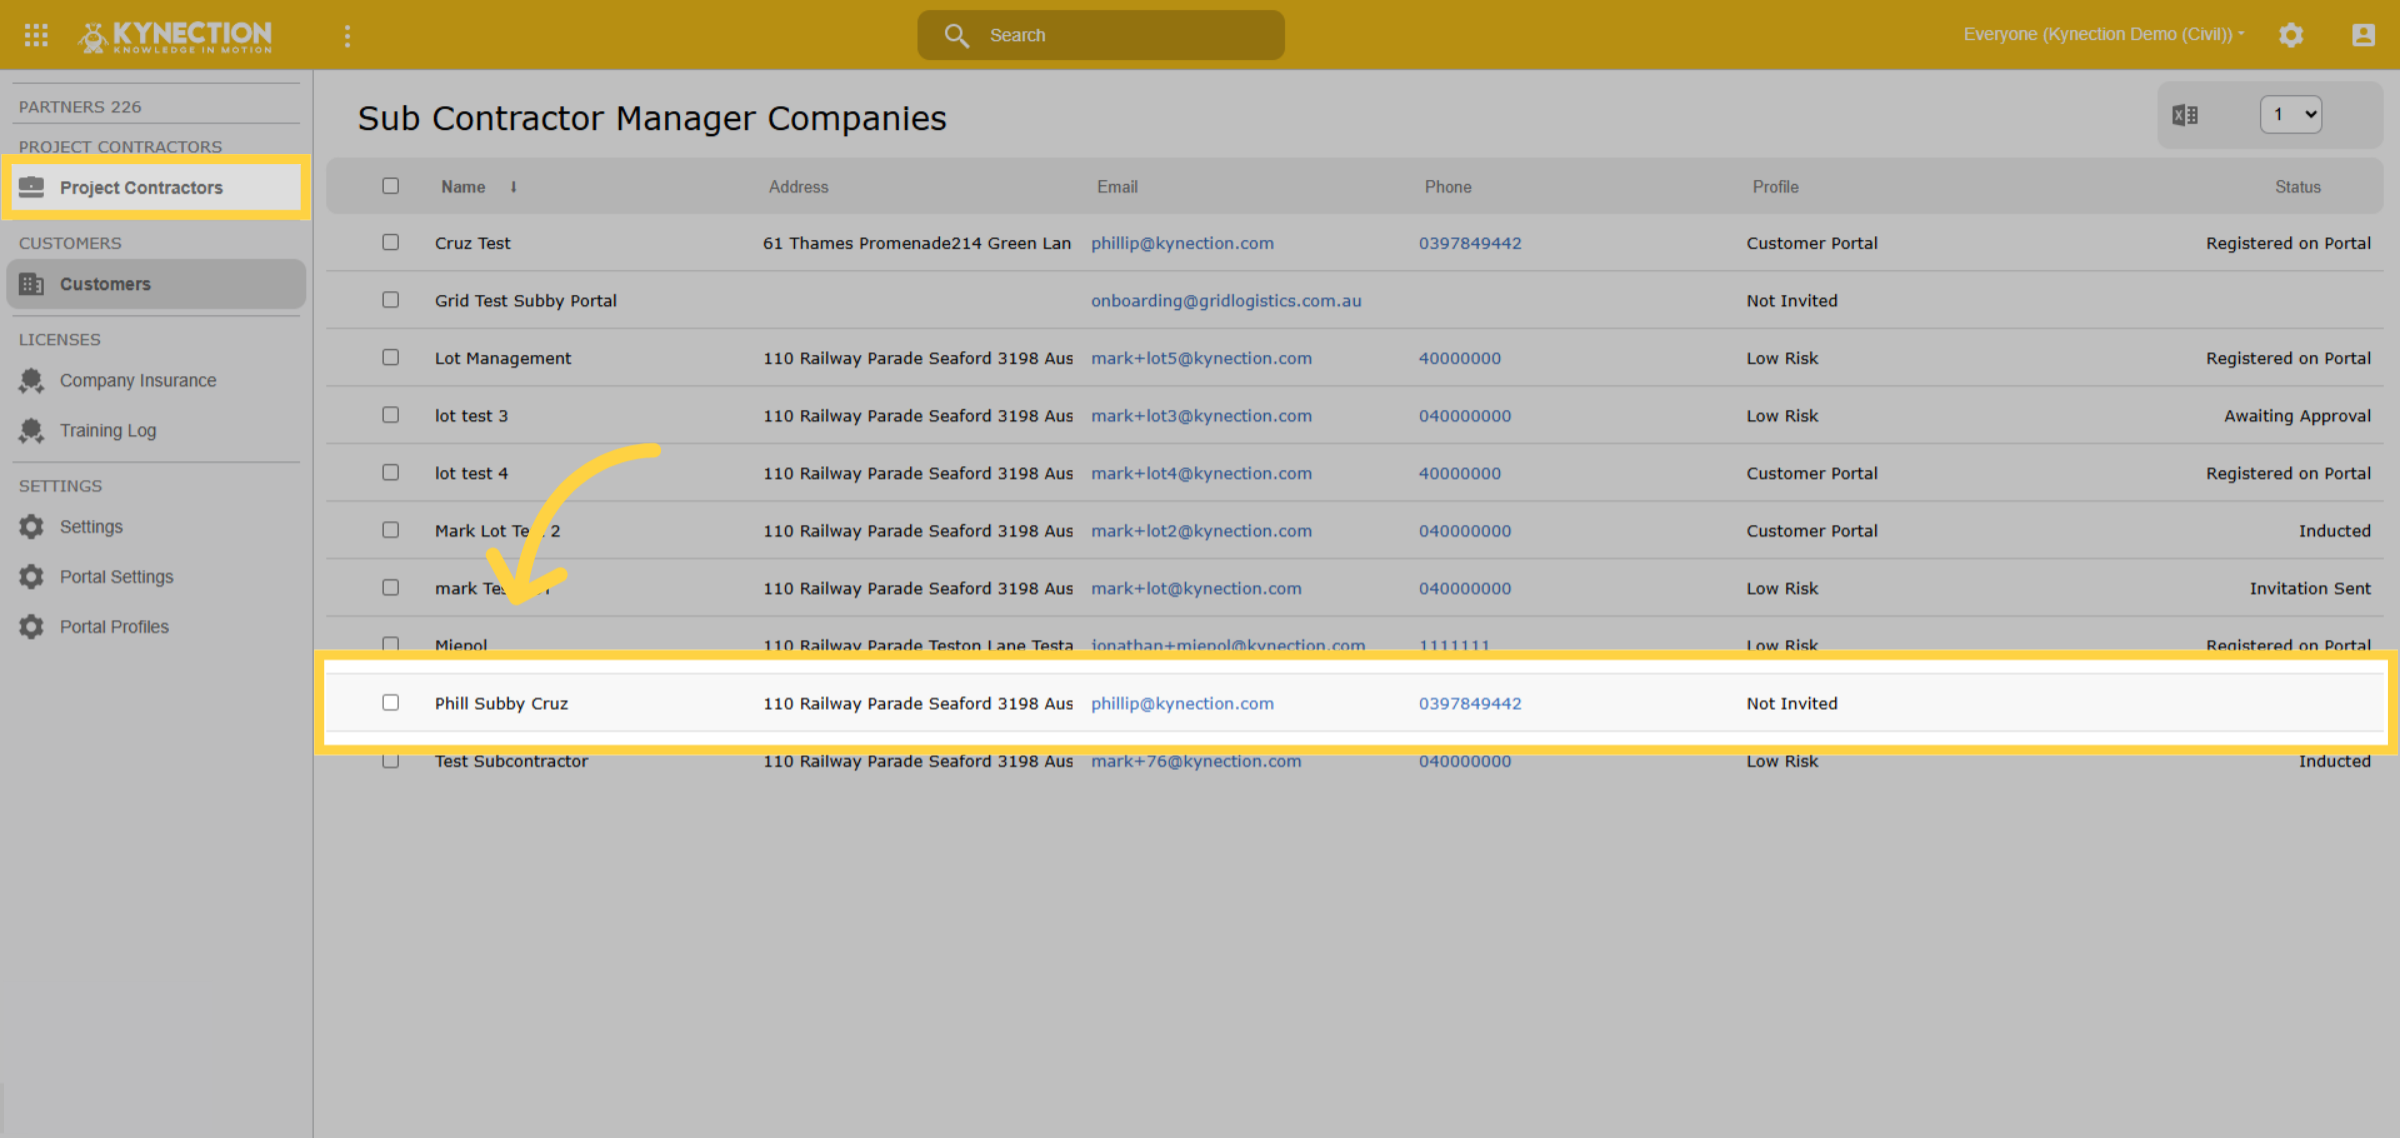Open the apps grid launcher icon
Image resolution: width=2400 pixels, height=1138 pixels.
(x=36, y=35)
